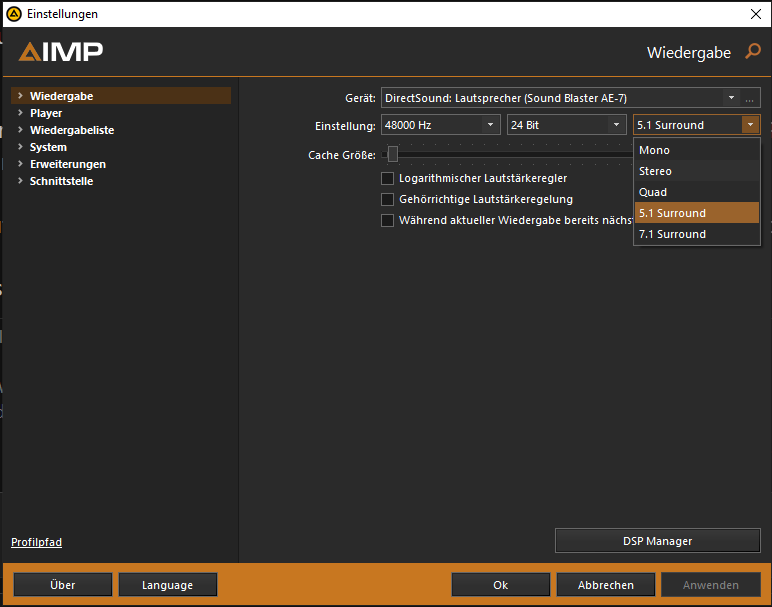Expand the System tree arrow
This screenshot has height=607, width=772.
(20, 147)
